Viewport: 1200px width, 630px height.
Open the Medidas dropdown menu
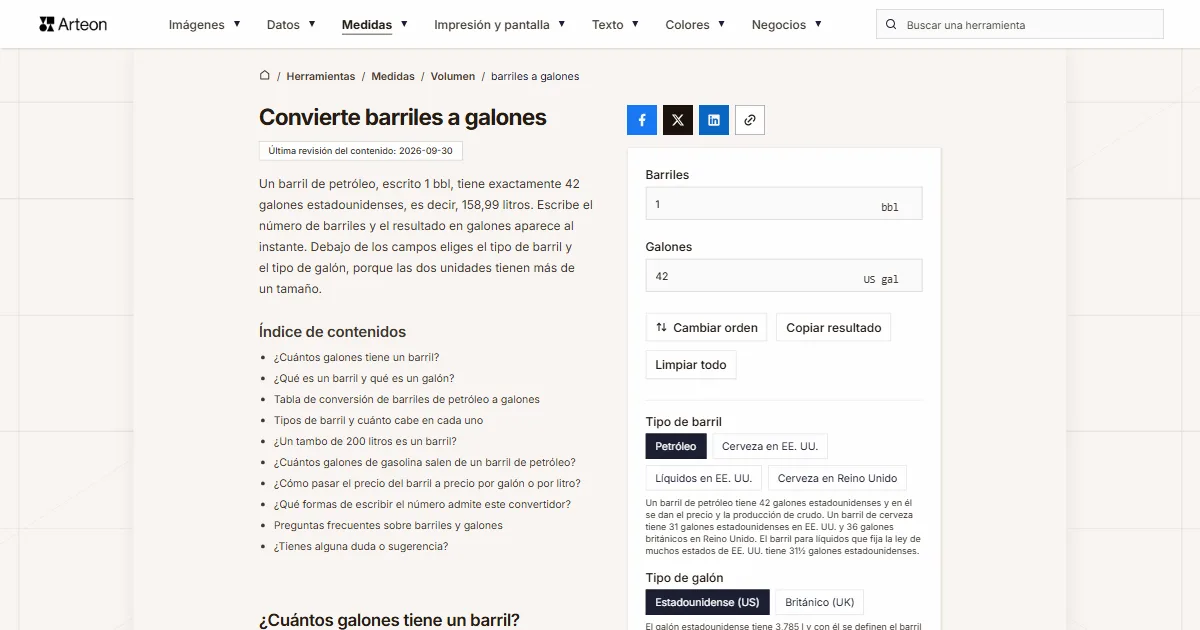(375, 25)
